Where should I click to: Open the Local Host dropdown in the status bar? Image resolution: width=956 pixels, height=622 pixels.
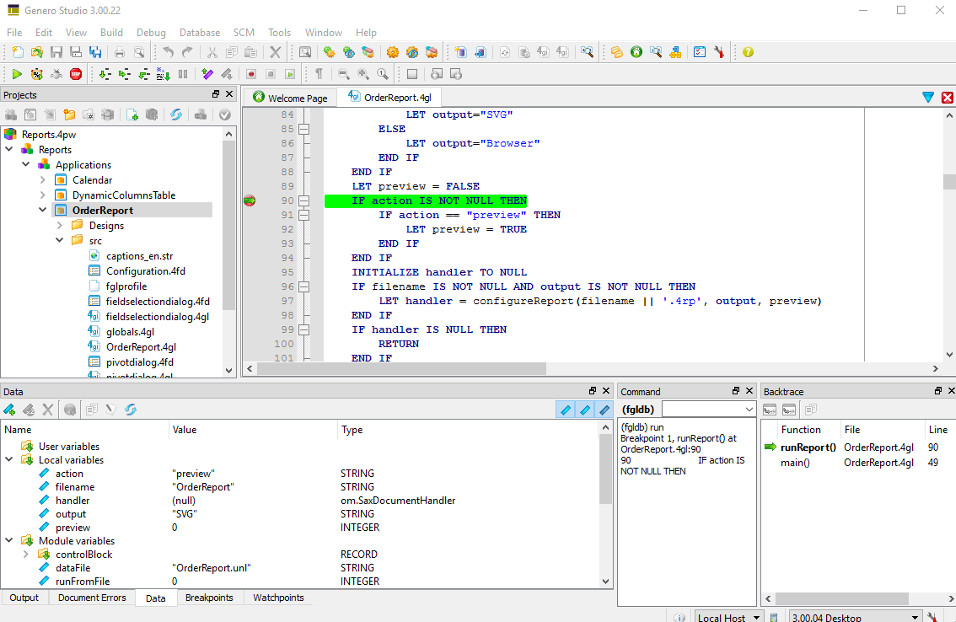coord(728,616)
